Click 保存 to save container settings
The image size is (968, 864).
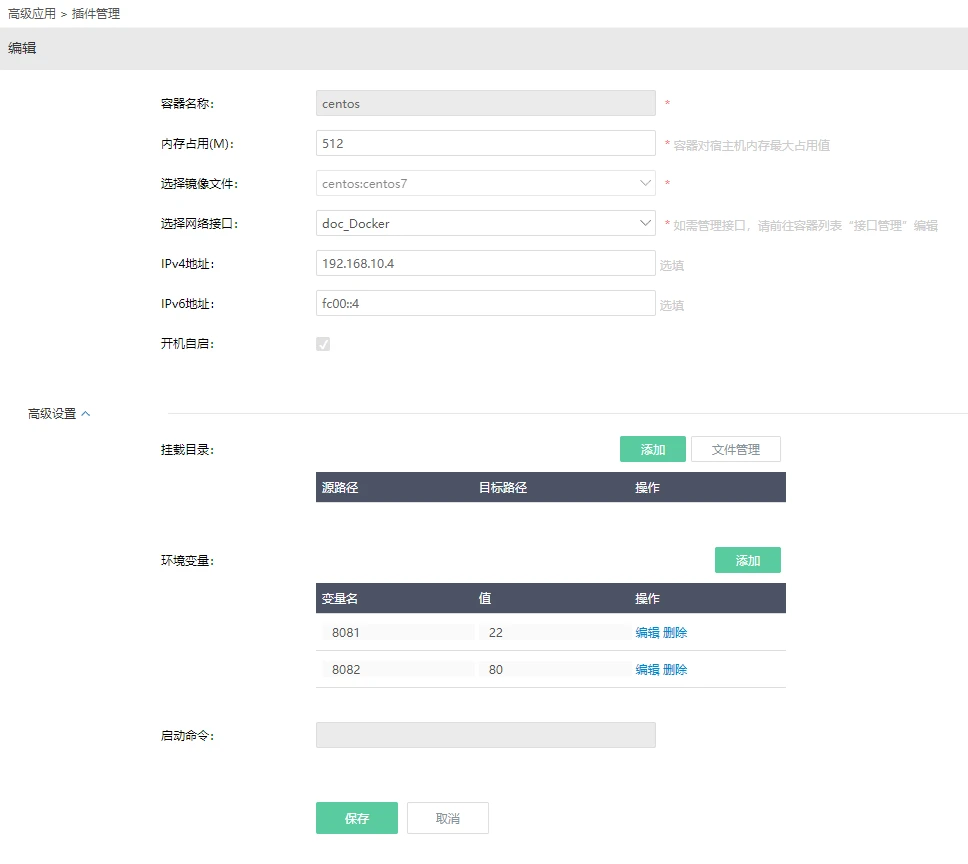pyautogui.click(x=356, y=818)
